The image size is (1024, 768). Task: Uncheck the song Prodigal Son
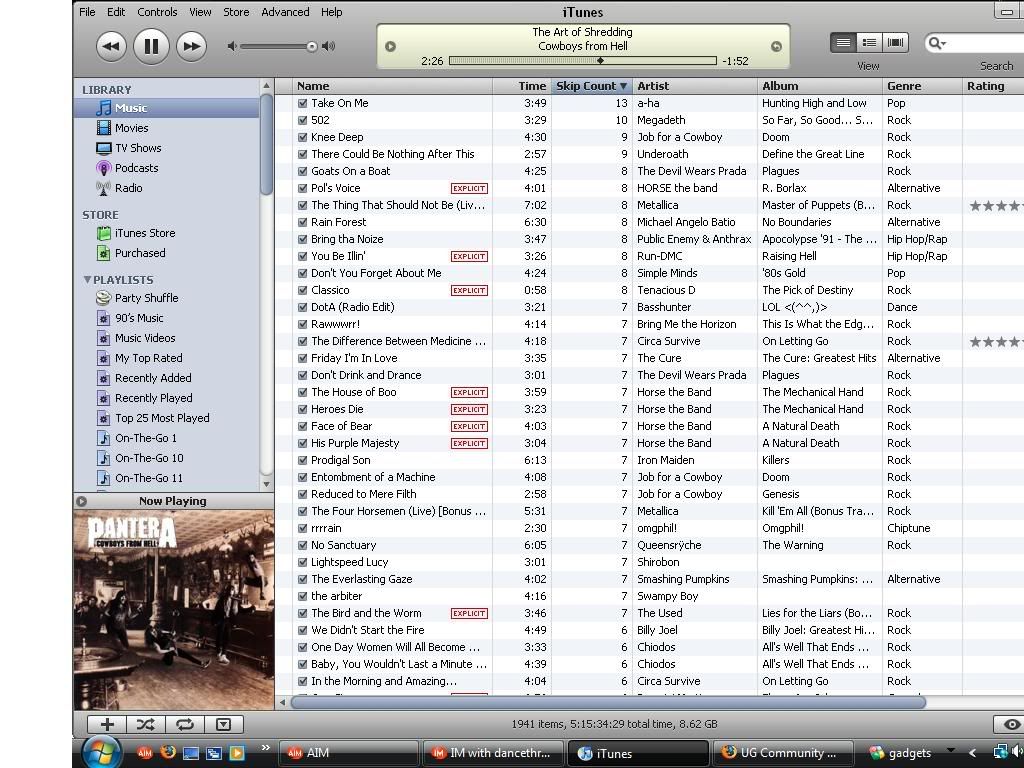tap(302, 460)
